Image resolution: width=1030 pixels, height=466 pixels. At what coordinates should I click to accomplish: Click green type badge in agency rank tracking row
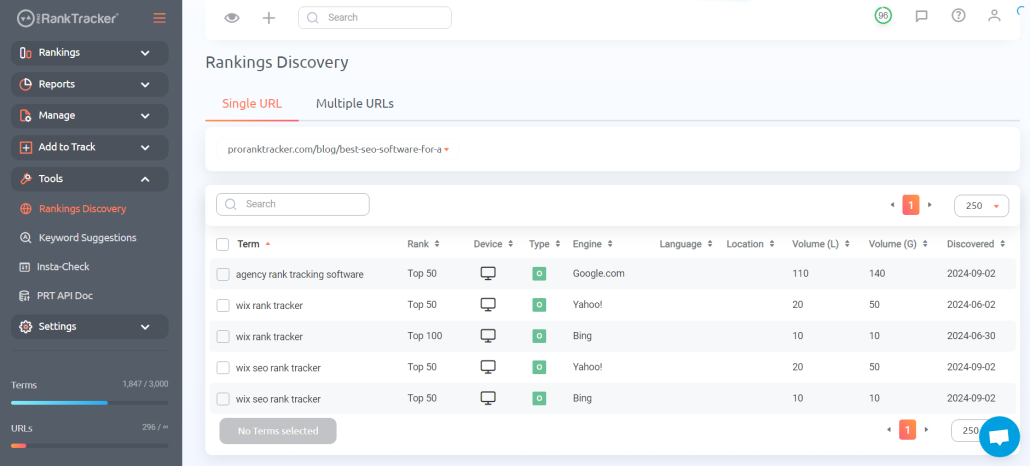point(539,274)
